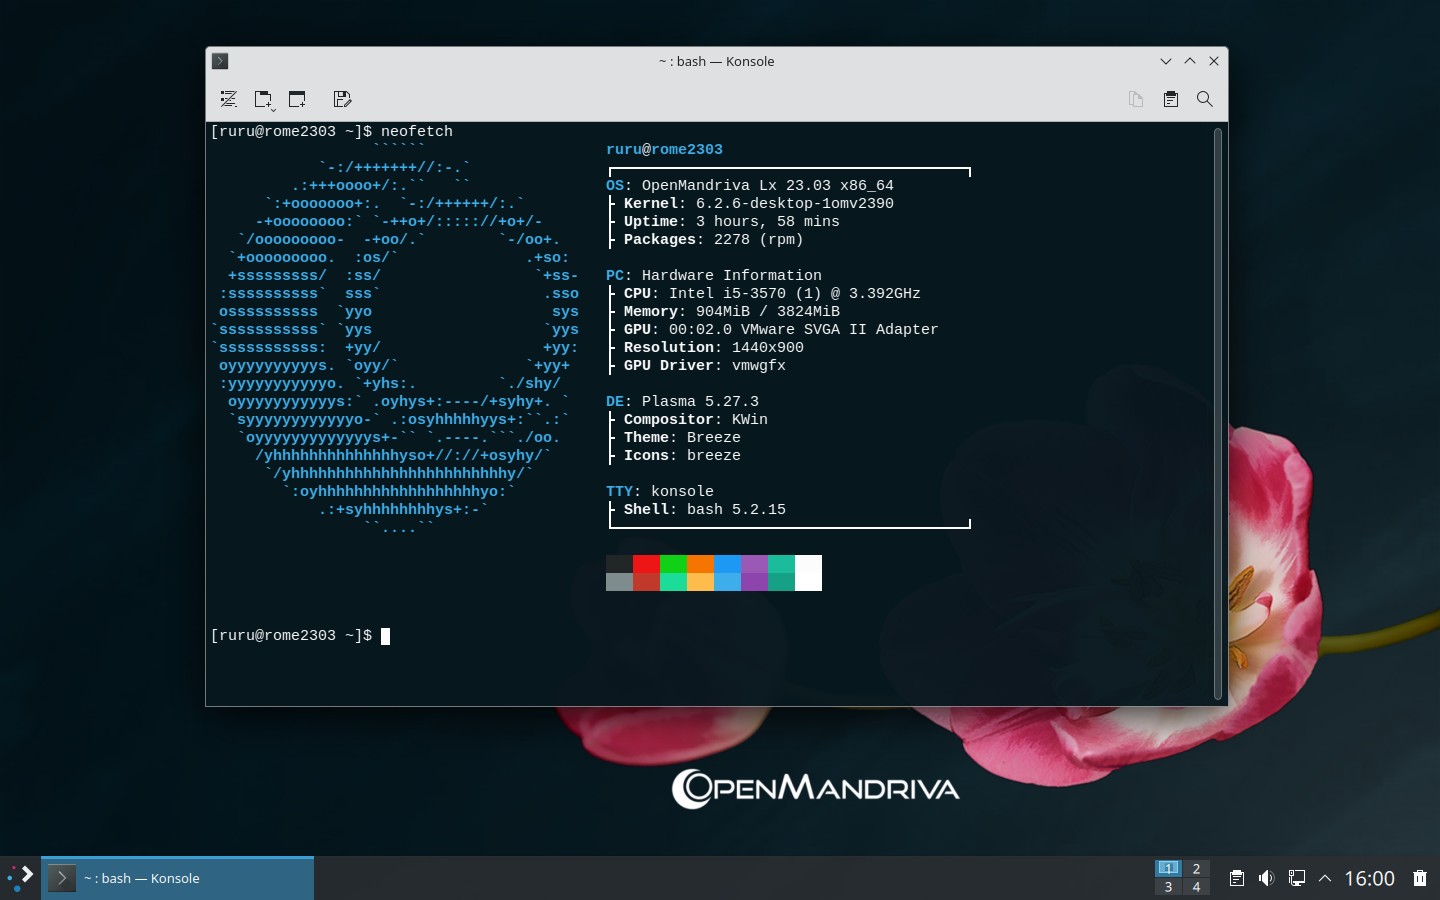Open the network connections tray icon

click(x=1296, y=878)
